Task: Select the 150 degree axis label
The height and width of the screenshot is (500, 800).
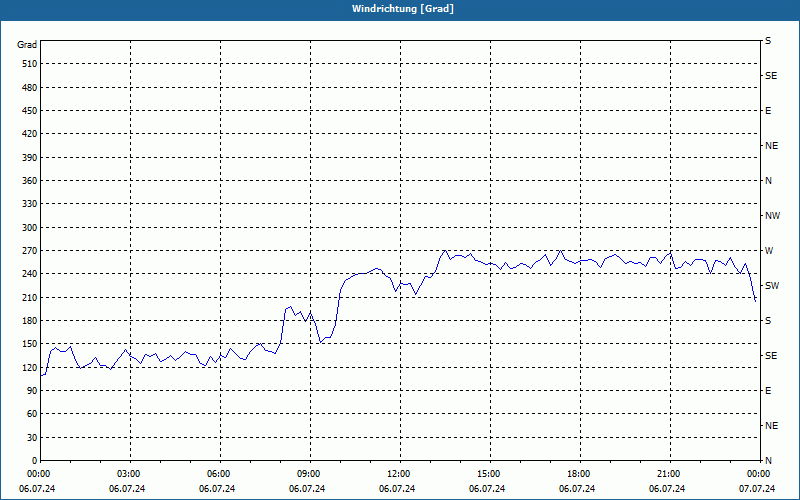Action: tap(30, 344)
